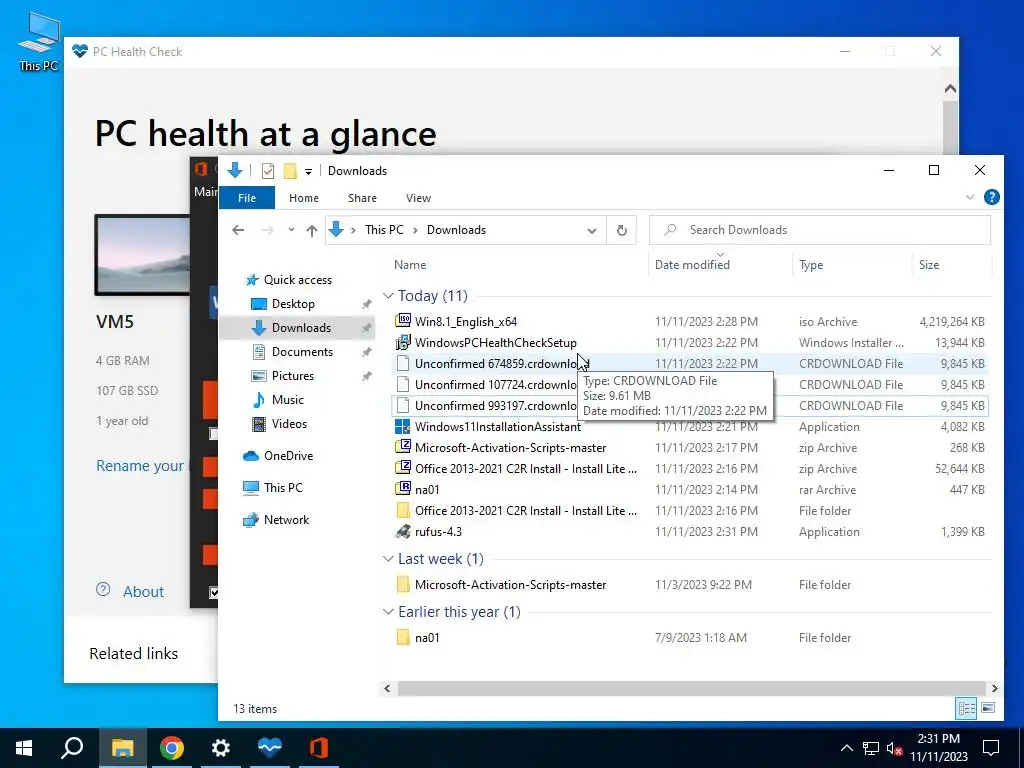1024x768 pixels.
Task: Select OneDrive in the navigation pane
Action: (x=288, y=456)
